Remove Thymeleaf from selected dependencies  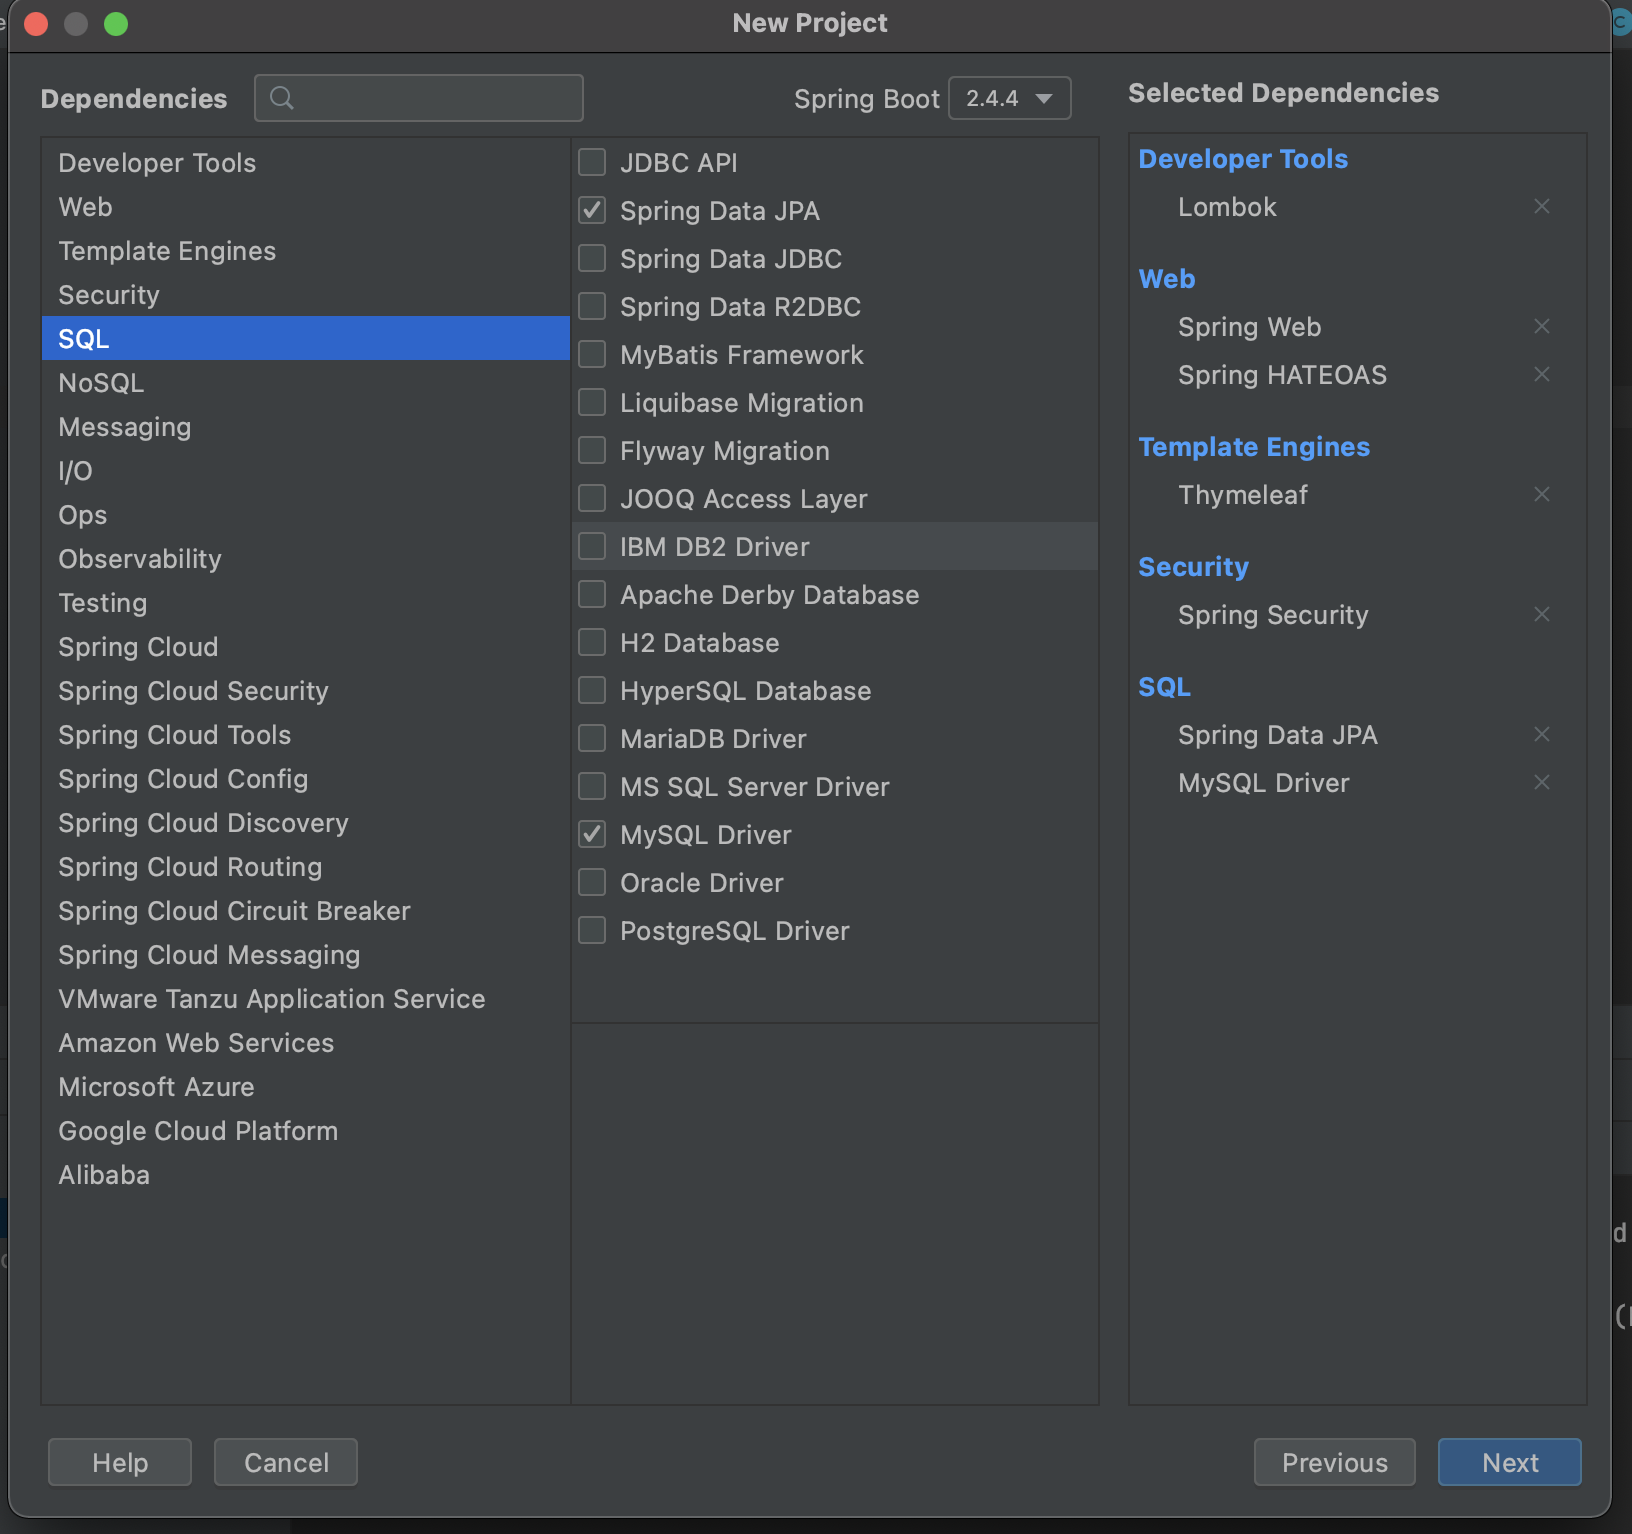pyautogui.click(x=1541, y=494)
